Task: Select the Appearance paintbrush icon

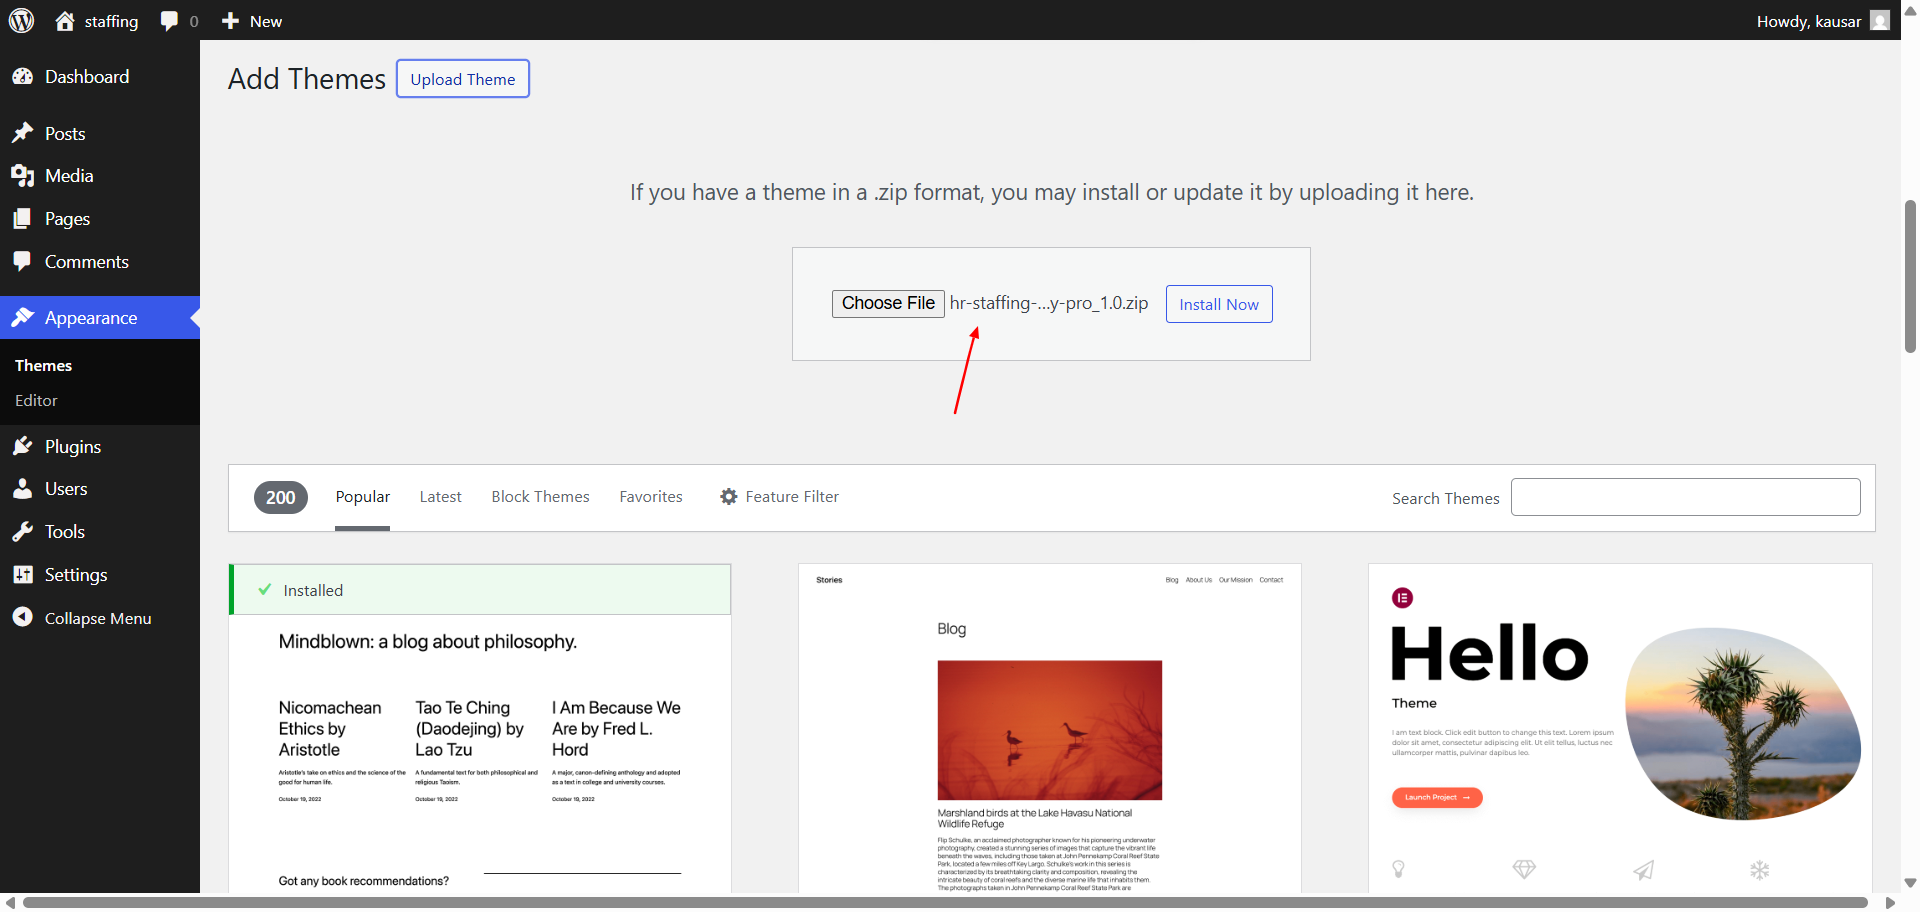Action: [23, 317]
